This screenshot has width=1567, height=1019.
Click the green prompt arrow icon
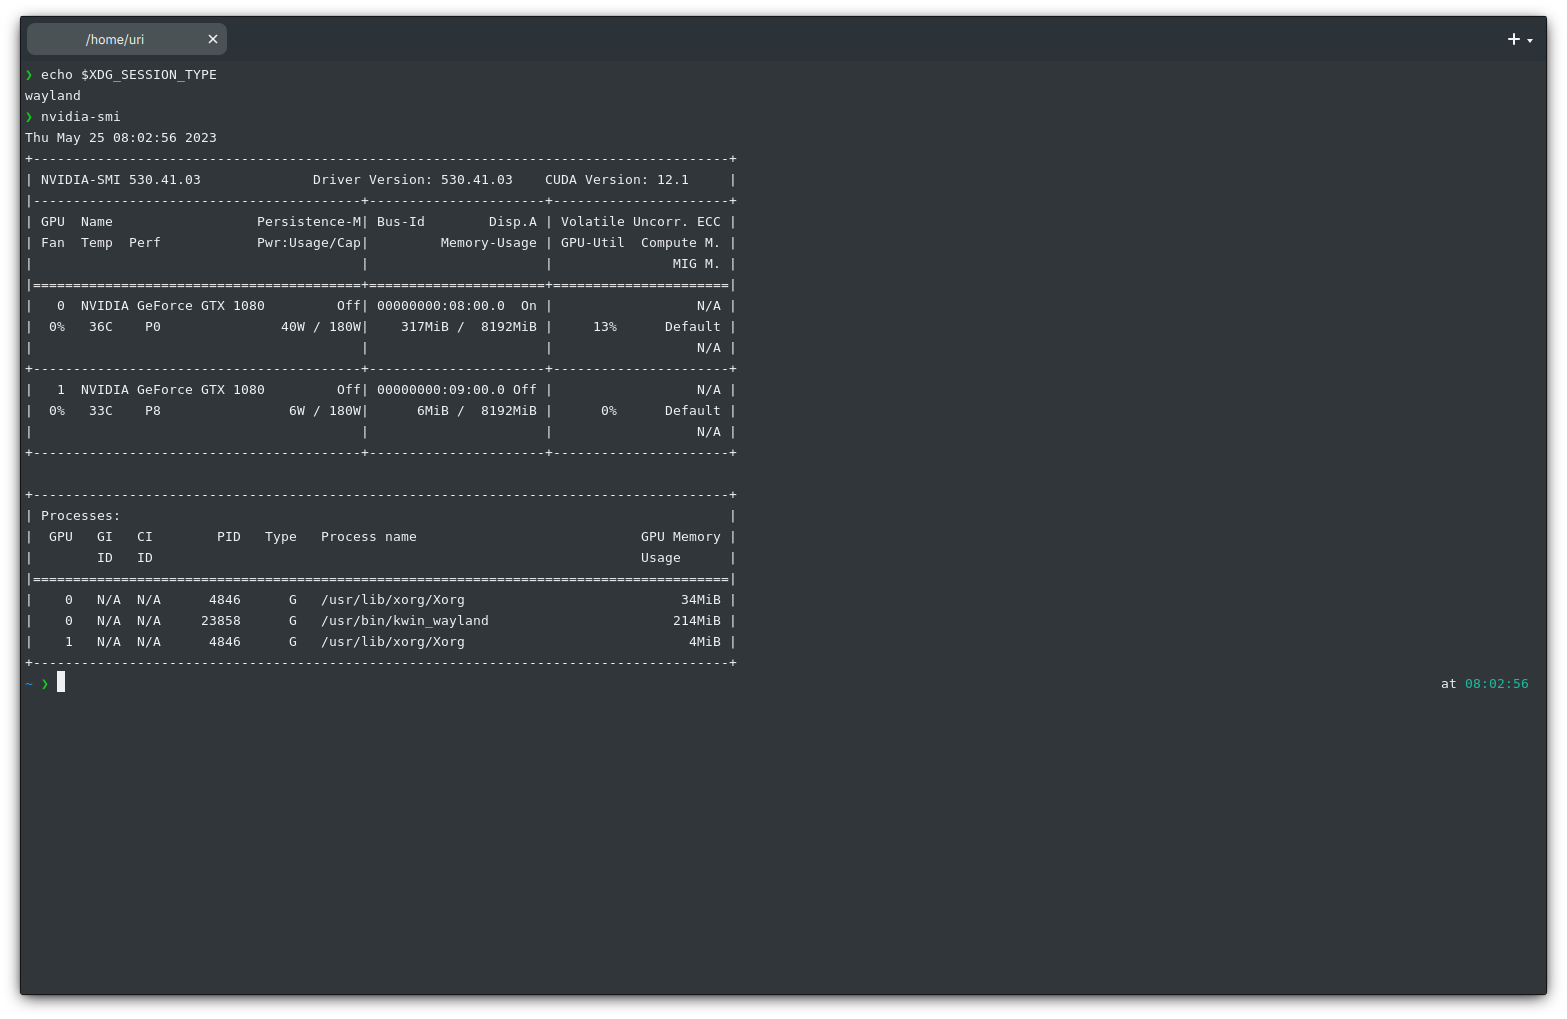(45, 684)
